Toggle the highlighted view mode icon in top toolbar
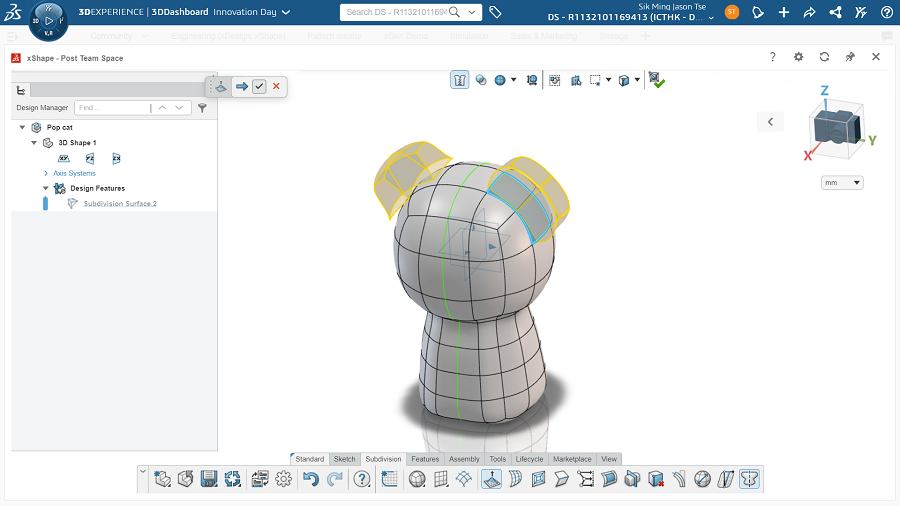900x506 pixels. click(x=460, y=80)
